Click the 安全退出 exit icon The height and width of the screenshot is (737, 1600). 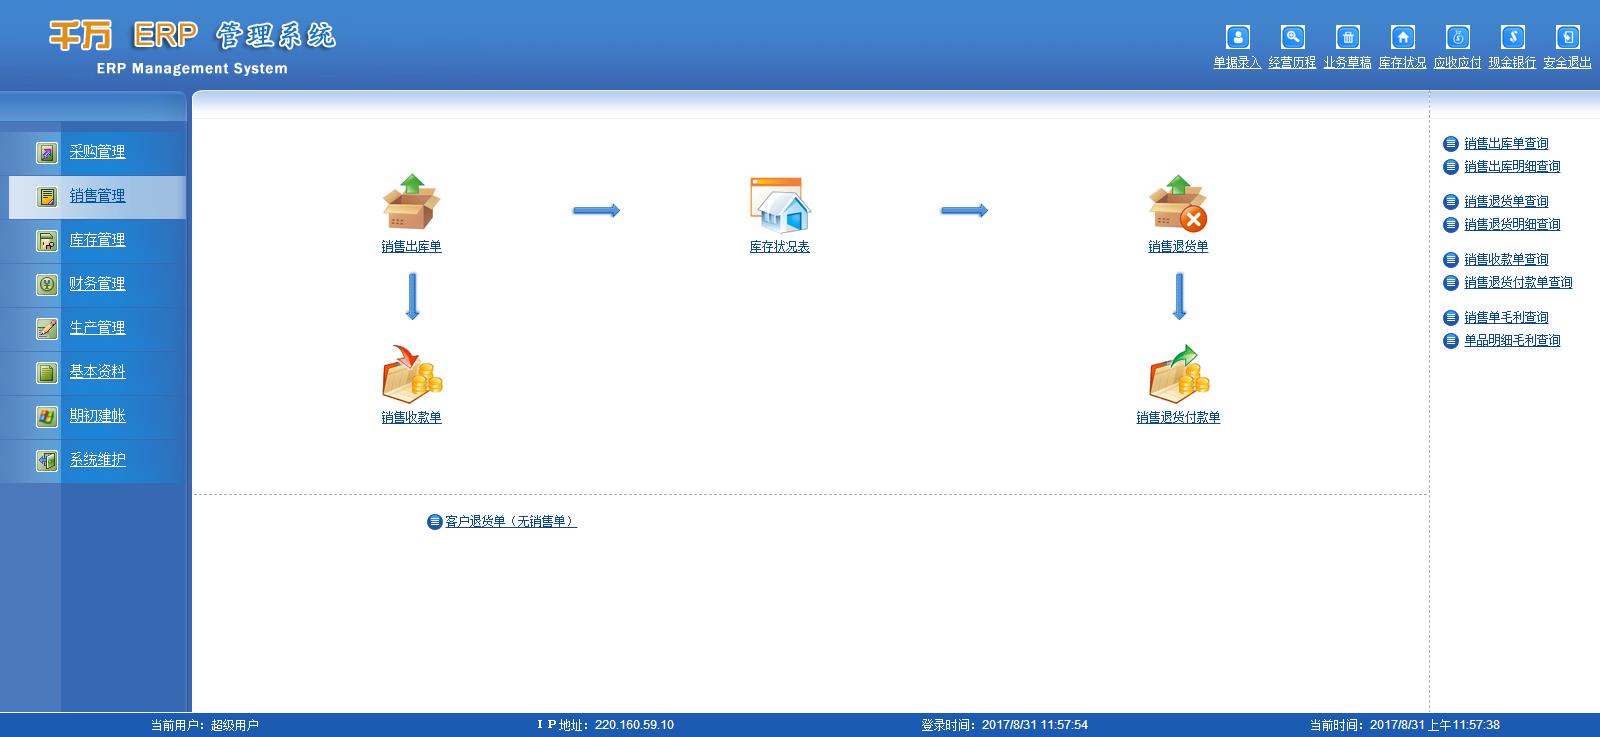point(1568,37)
